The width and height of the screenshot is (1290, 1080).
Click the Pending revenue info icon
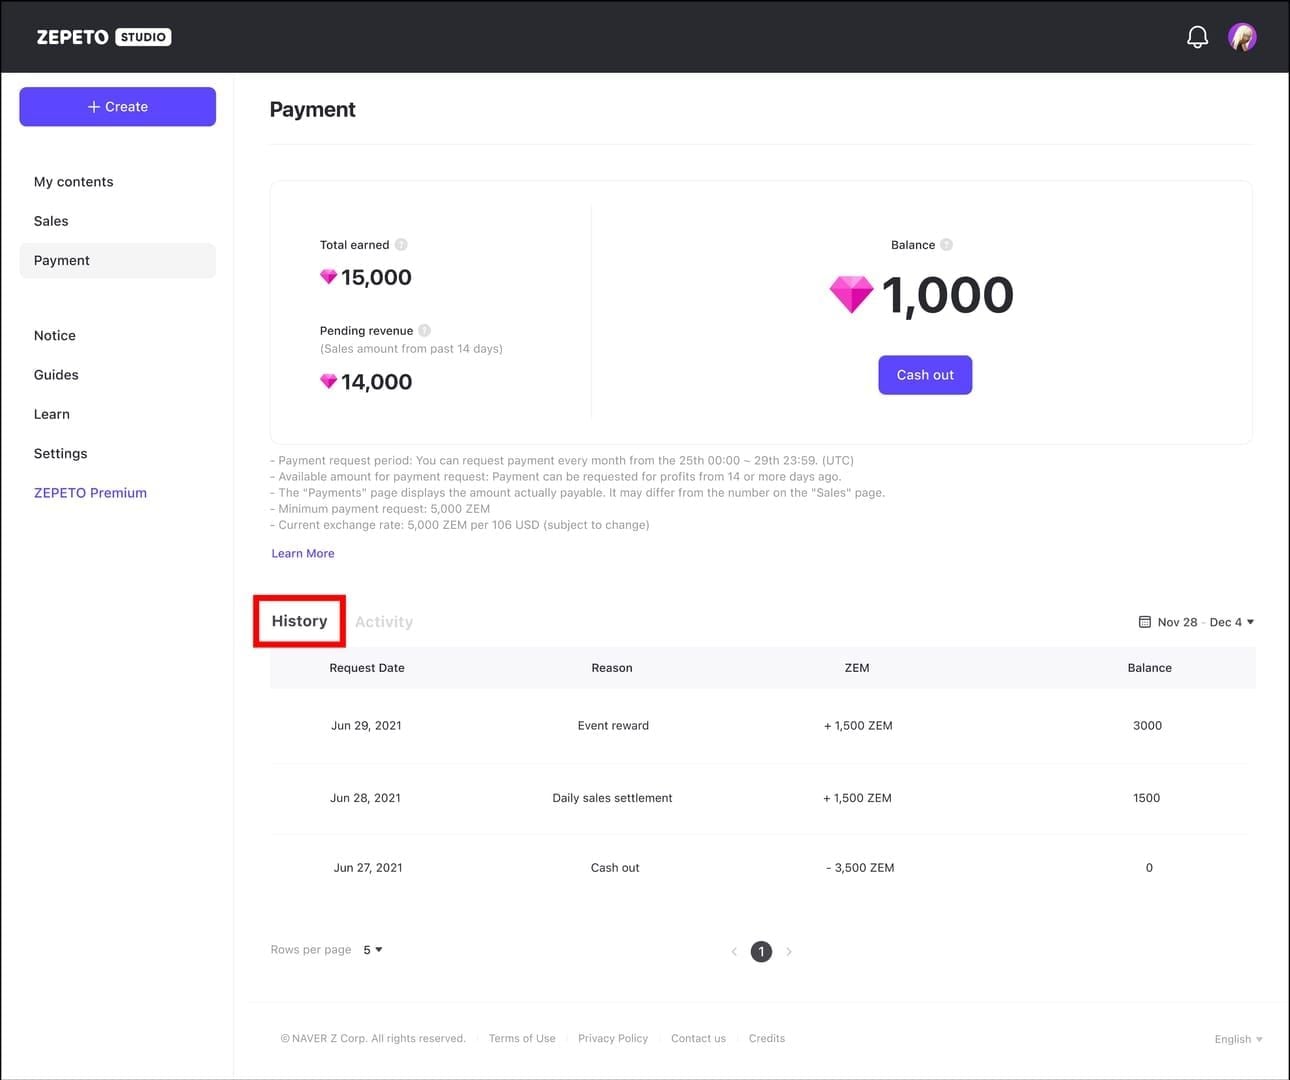click(424, 330)
